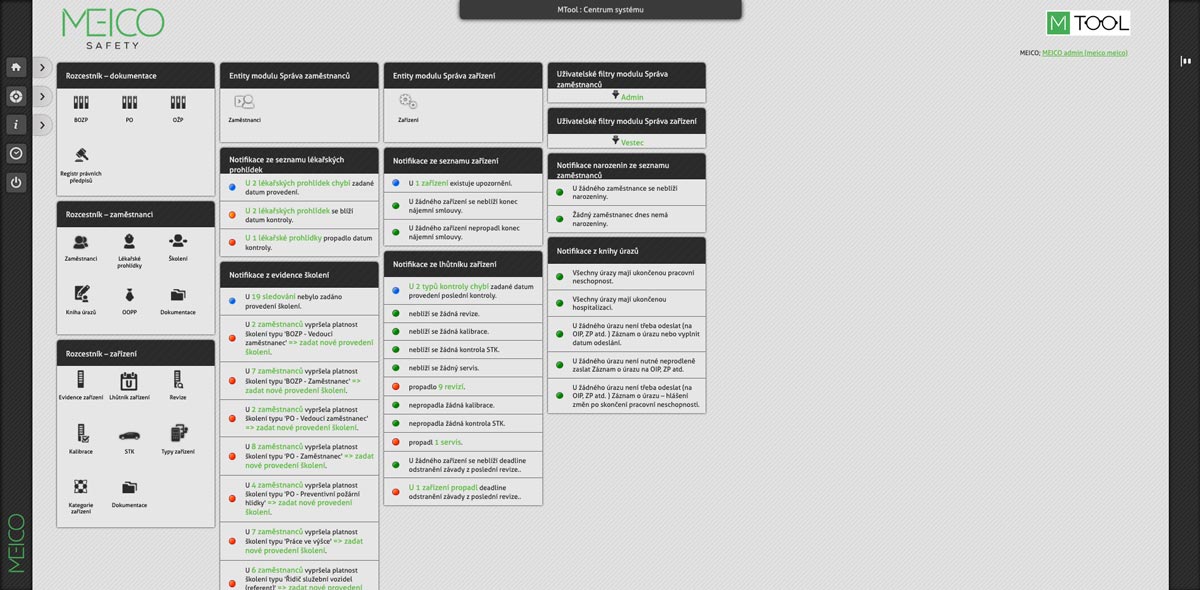1200x590 pixels.
Task: Open the Lhůtník zařízení calendar icon
Action: (x=129, y=381)
